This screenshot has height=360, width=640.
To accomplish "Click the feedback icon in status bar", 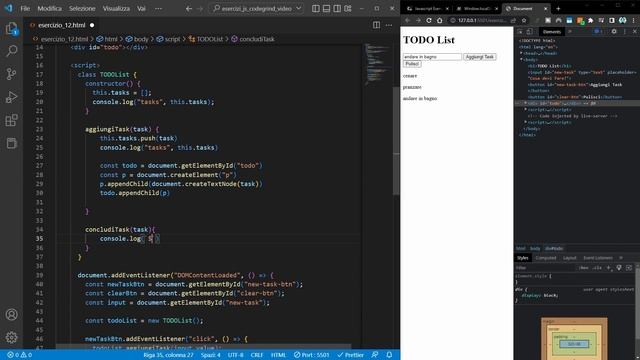I will (375, 355).
